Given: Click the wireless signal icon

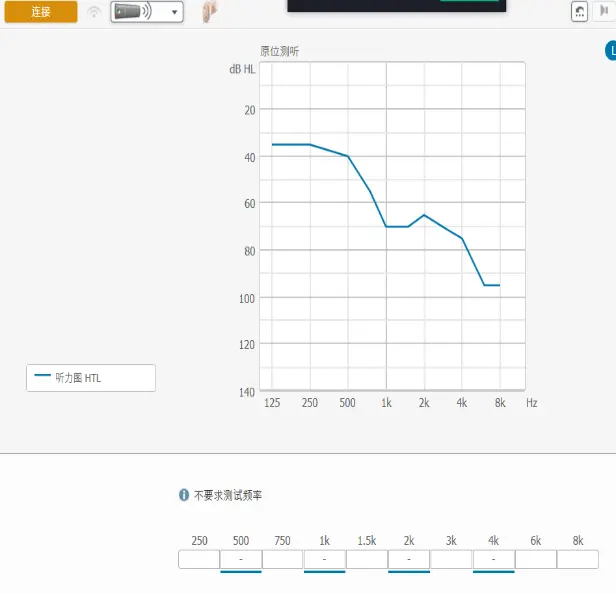Looking at the screenshot, I should coord(94,12).
